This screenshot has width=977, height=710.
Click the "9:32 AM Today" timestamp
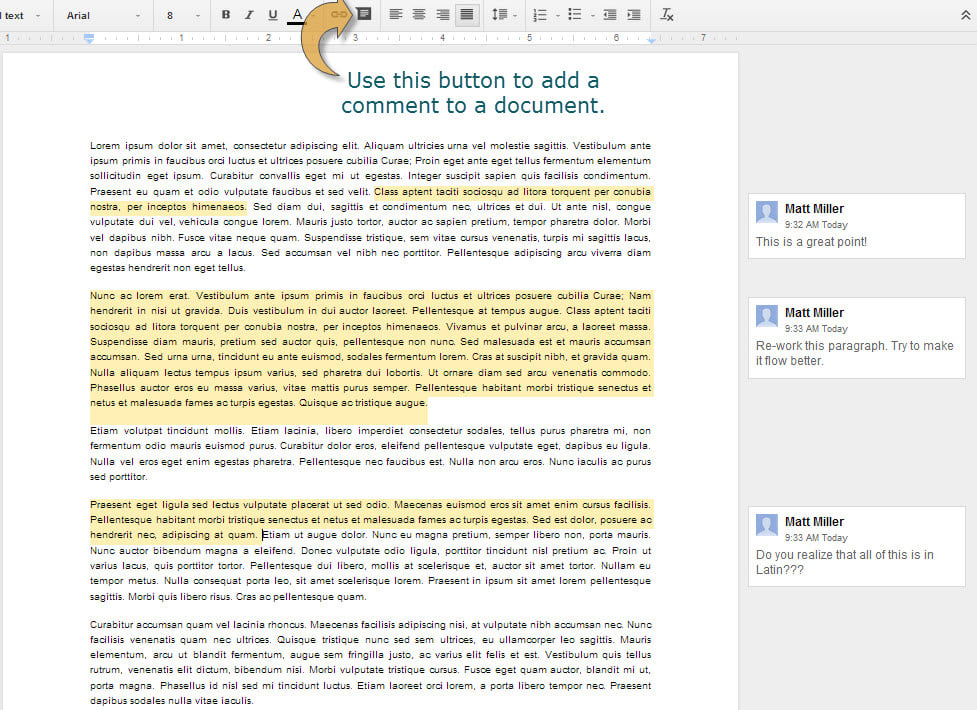(816, 224)
